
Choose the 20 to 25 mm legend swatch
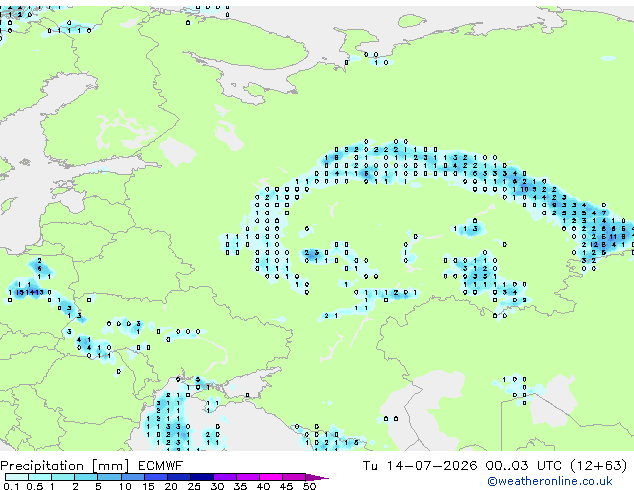[179, 477]
